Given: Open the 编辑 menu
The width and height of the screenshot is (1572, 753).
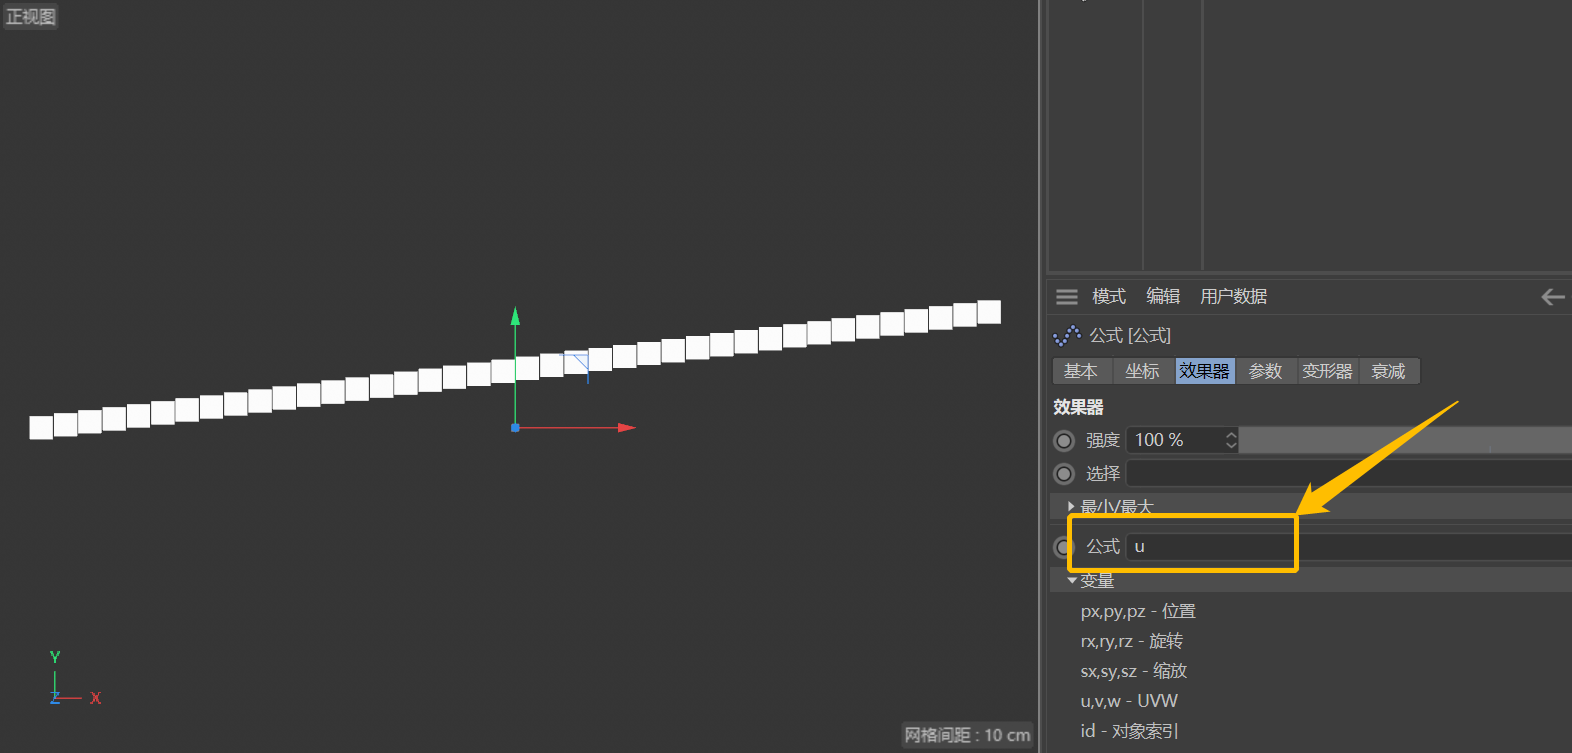Looking at the screenshot, I should (1163, 297).
